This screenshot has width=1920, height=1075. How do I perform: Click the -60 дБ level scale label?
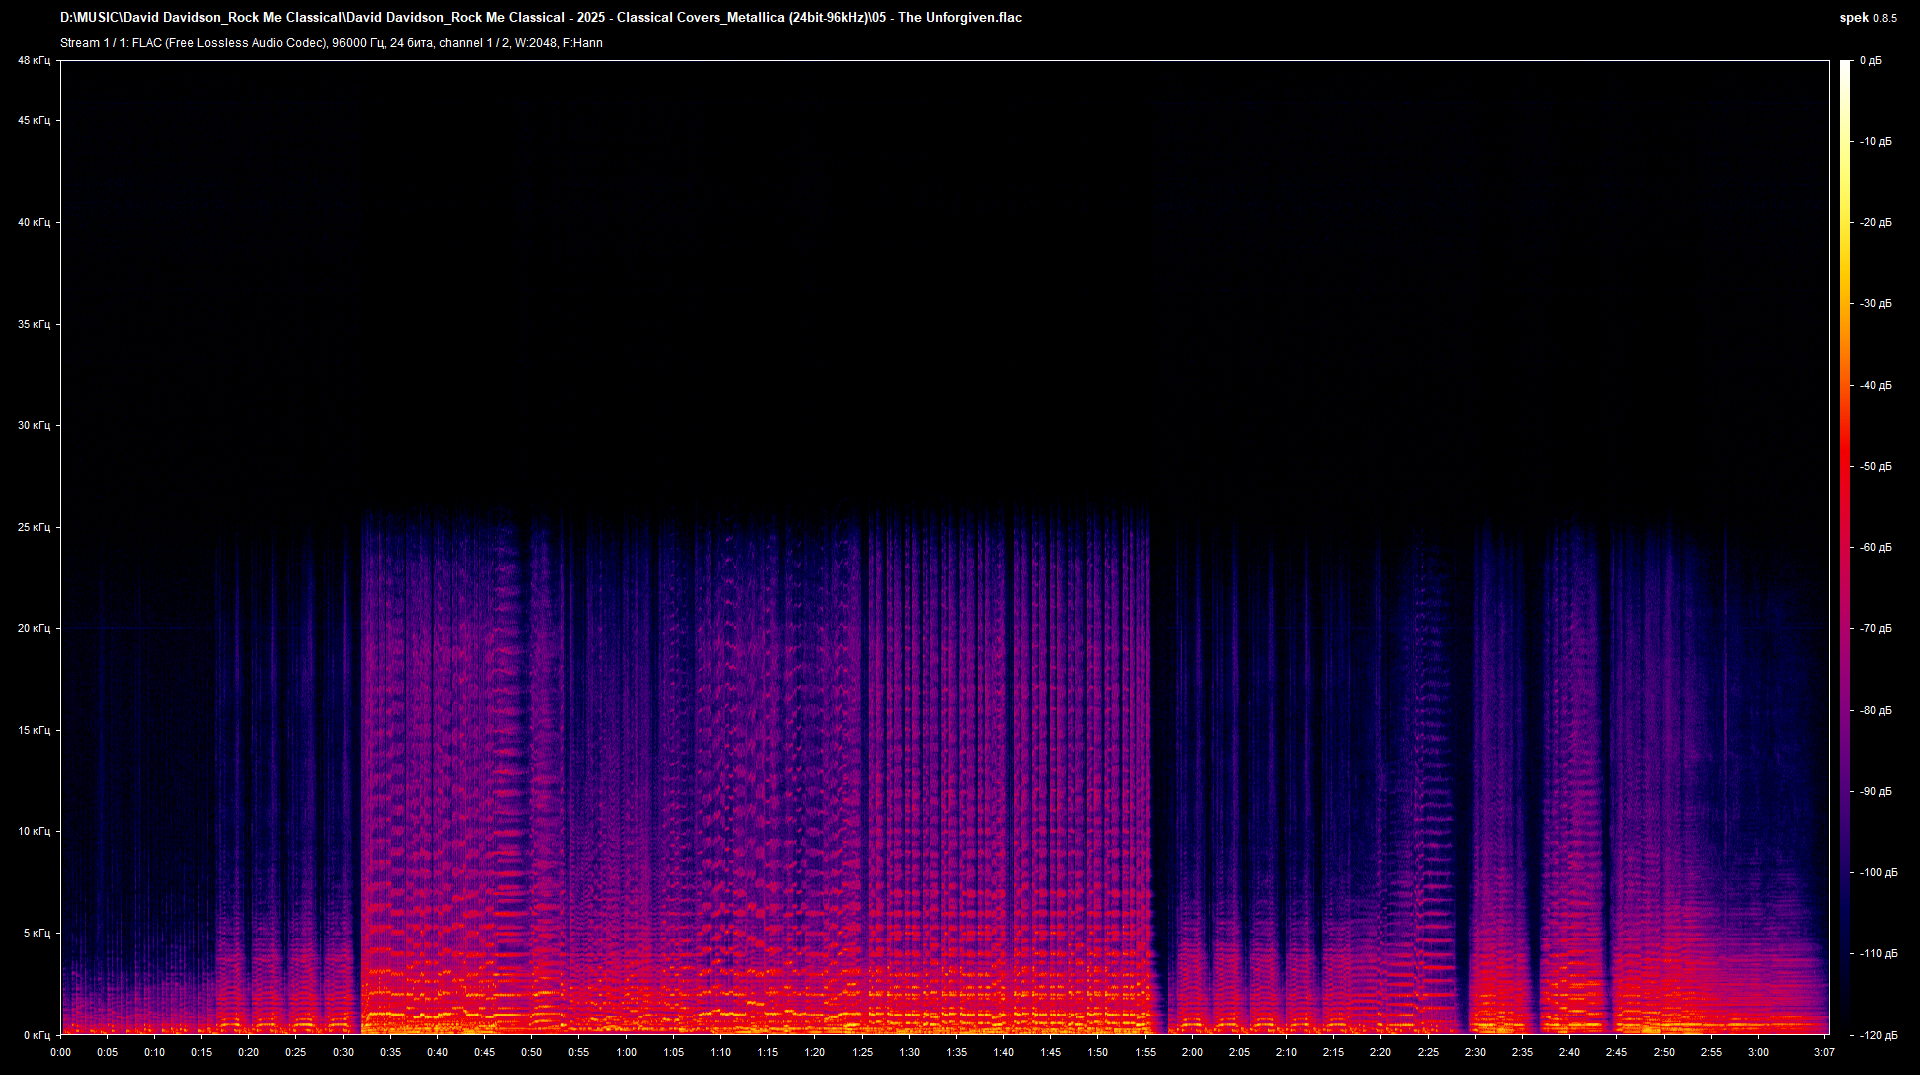point(1875,548)
